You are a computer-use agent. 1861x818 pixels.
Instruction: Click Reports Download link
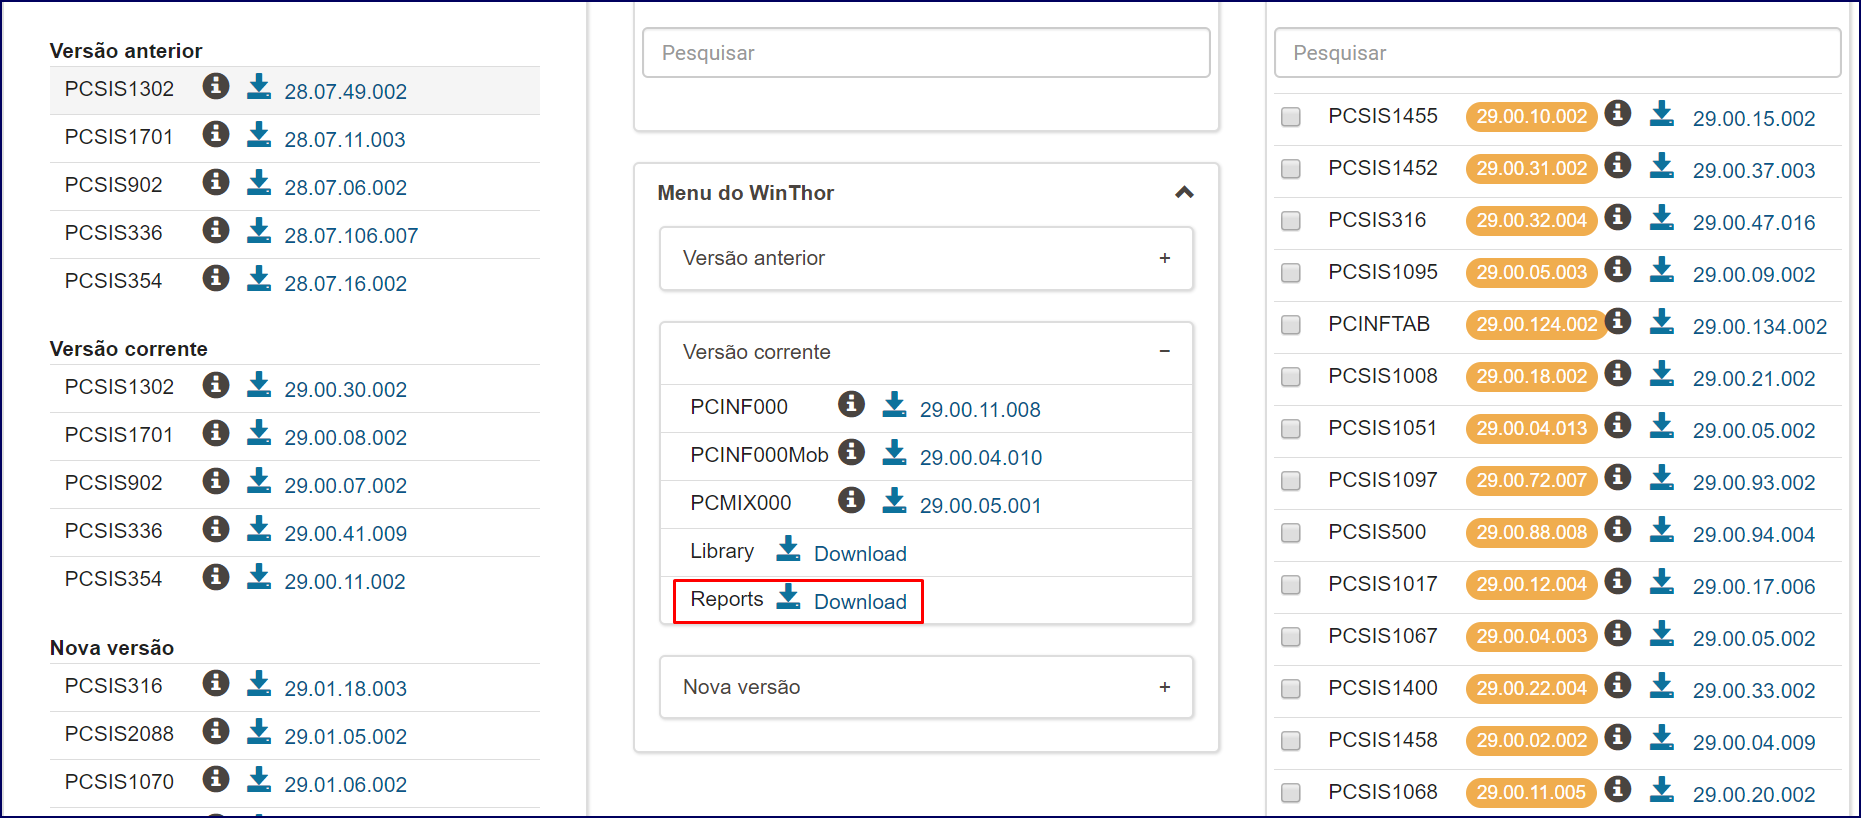click(x=860, y=602)
